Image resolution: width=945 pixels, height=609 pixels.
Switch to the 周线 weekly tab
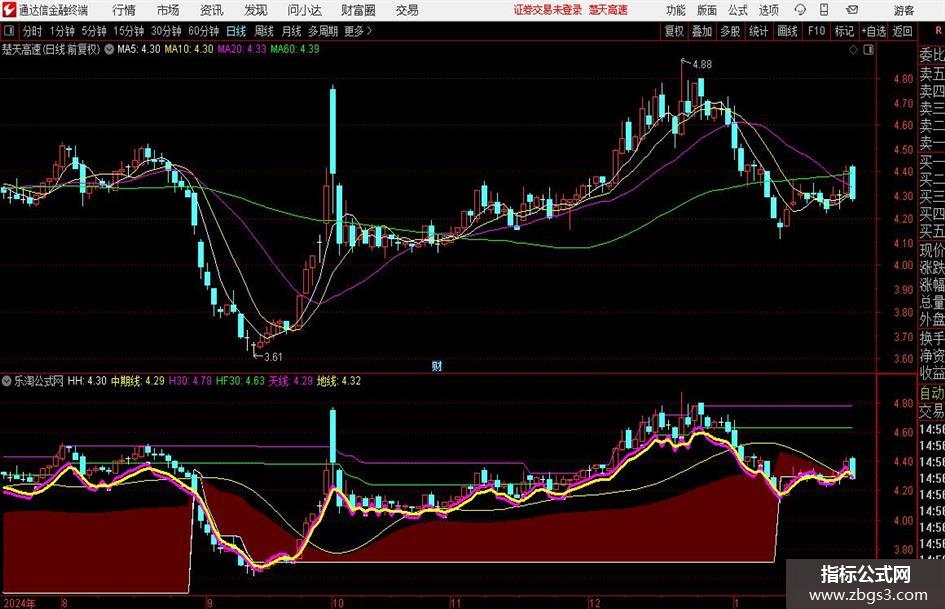pos(263,31)
